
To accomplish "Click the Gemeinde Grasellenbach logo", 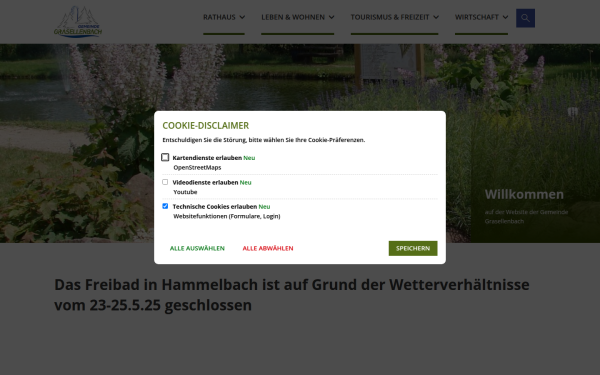I will click(x=78, y=21).
